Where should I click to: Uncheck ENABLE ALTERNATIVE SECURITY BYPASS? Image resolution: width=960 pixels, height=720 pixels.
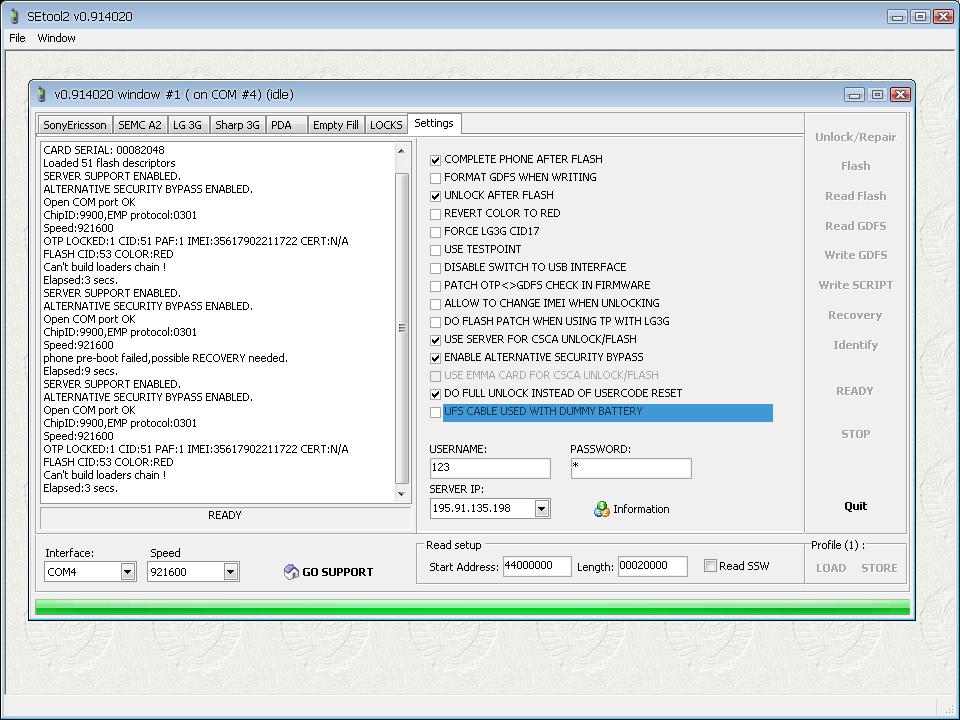tap(435, 358)
